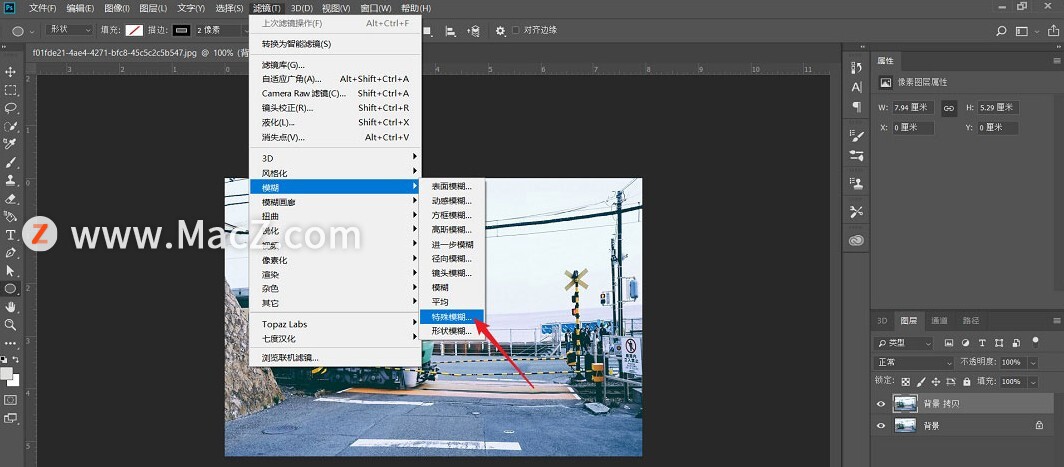The image size is (1064, 467).
Task: Click the 填充 fill color swatch
Action: (x=131, y=30)
